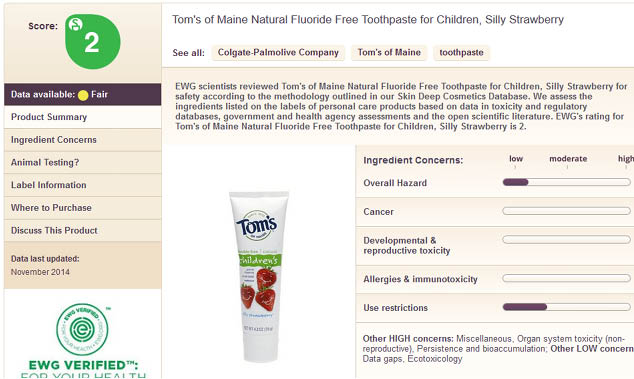Select Animal Testing? in the sidebar
634x379 pixels.
tap(82, 163)
